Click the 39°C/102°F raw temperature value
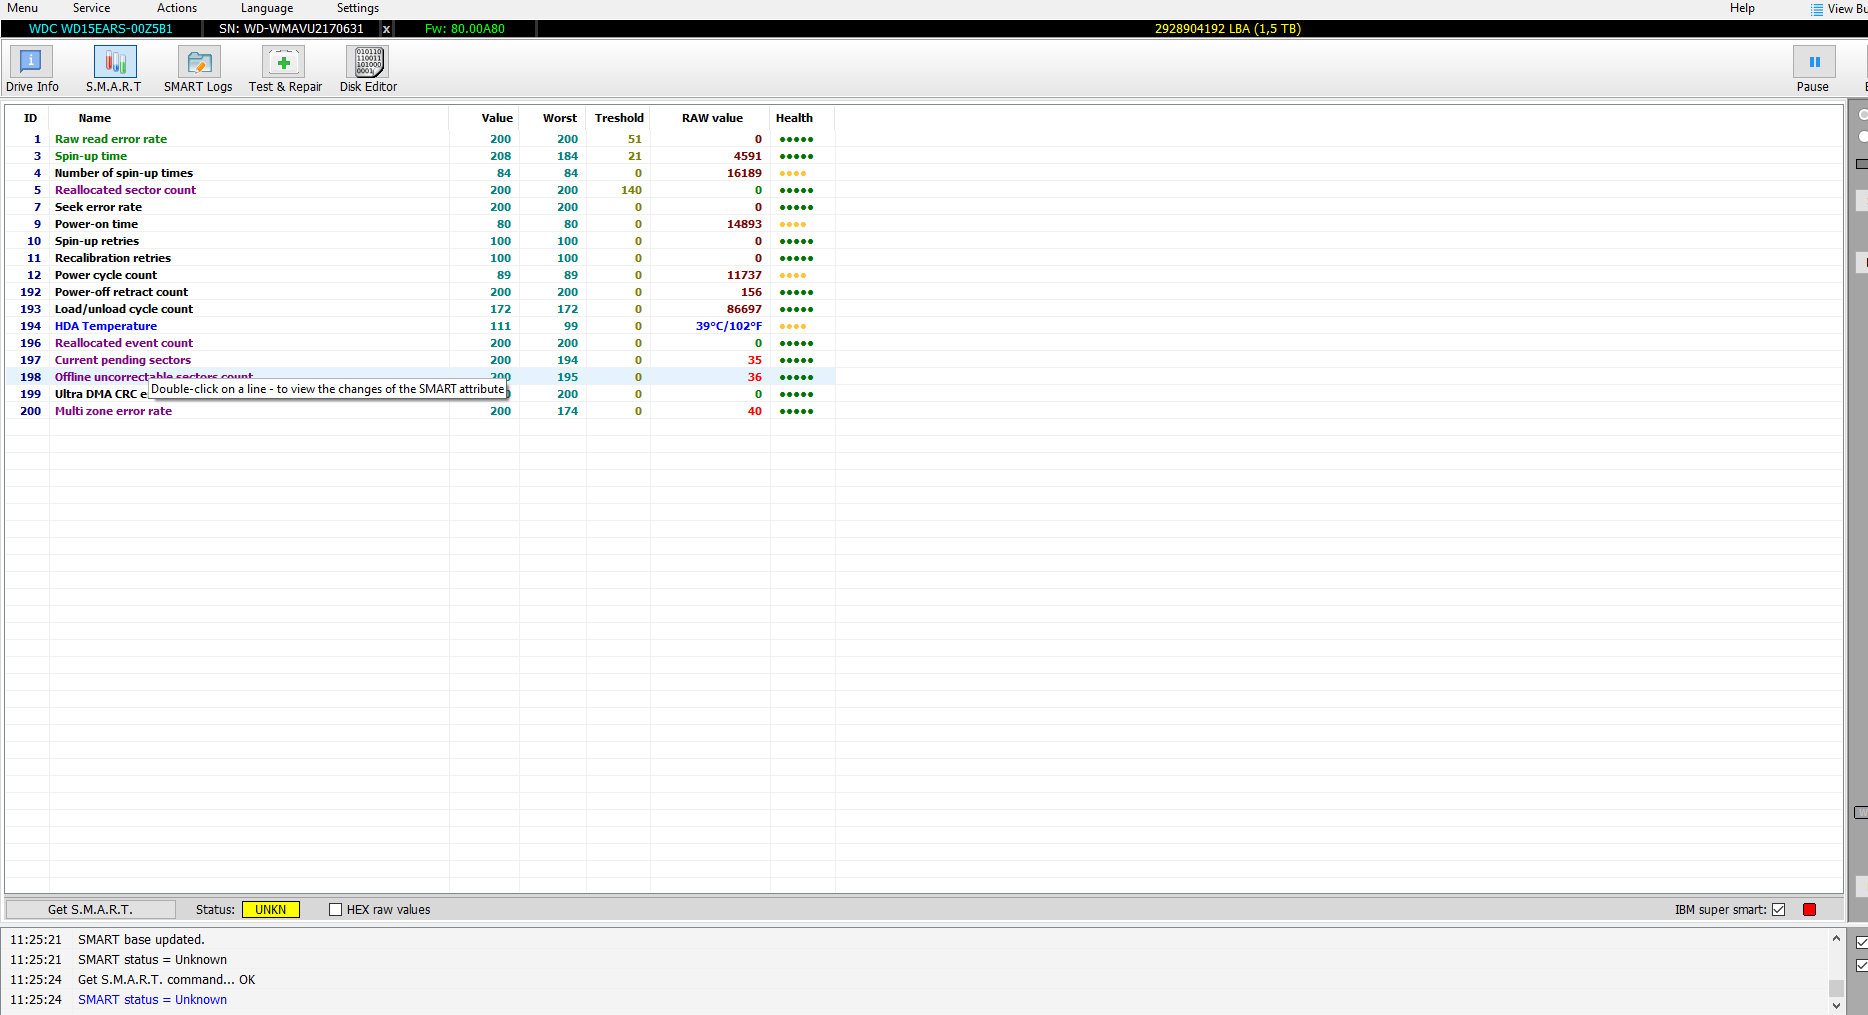 click(x=729, y=326)
